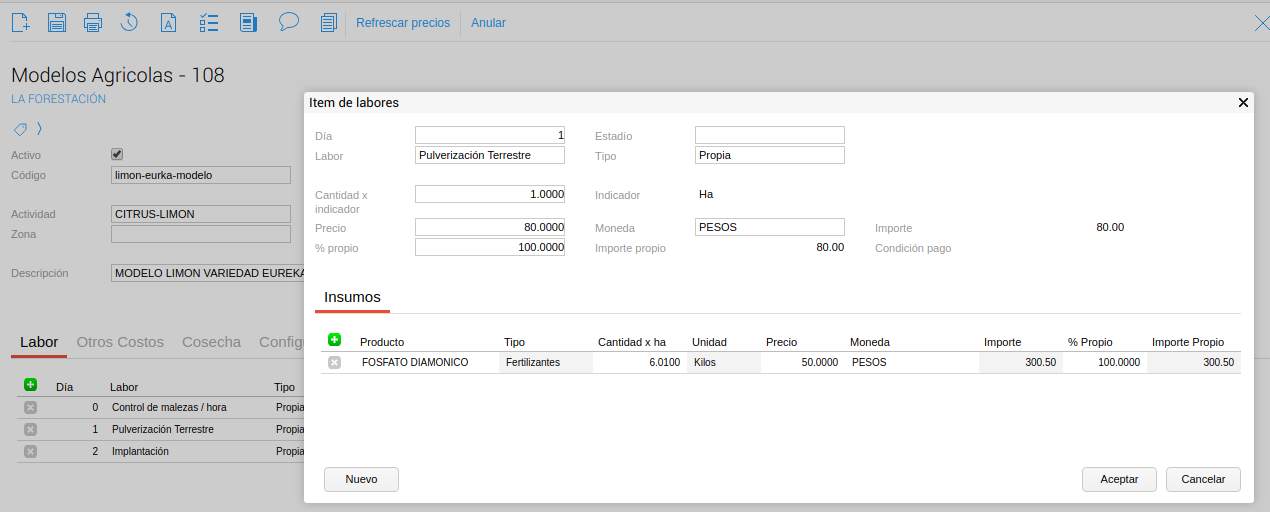Select the Insumos tab
The image size is (1270, 512).
(x=352, y=297)
